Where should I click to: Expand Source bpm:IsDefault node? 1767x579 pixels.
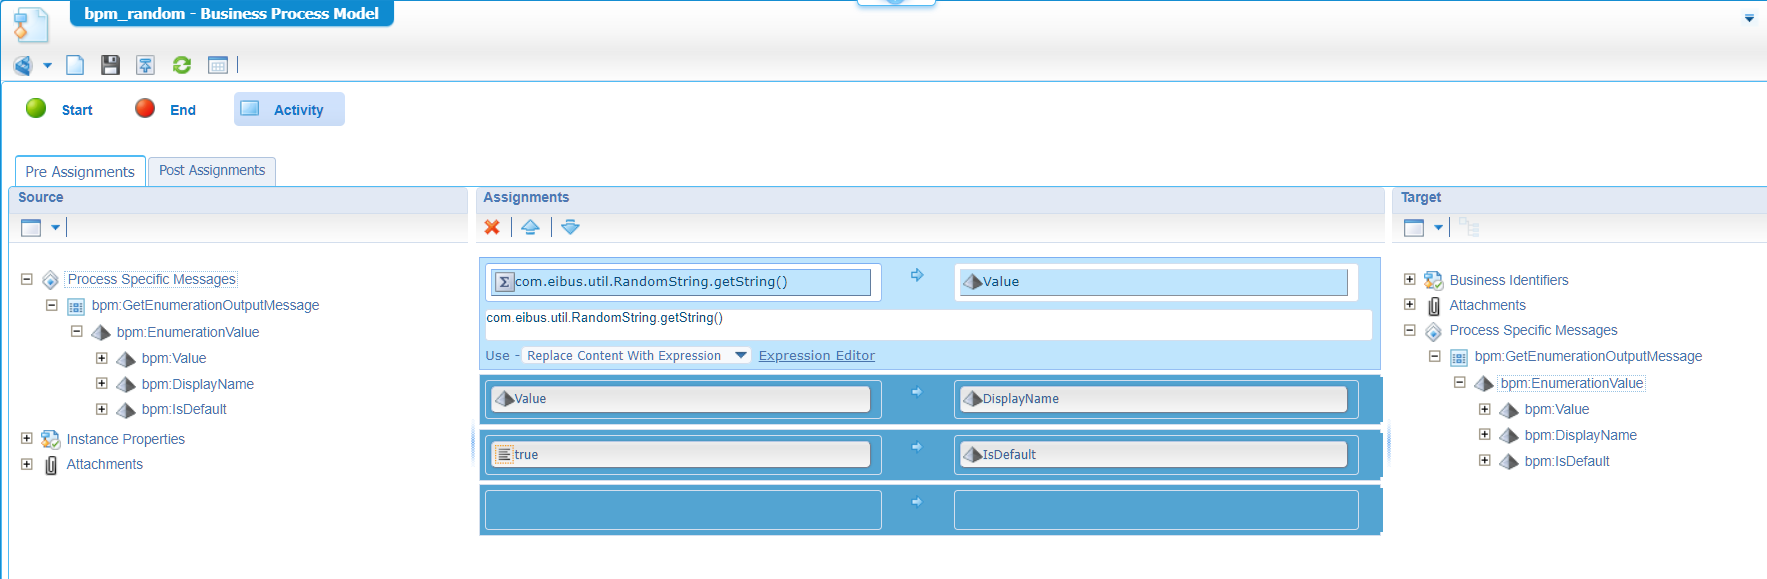[x=102, y=408]
